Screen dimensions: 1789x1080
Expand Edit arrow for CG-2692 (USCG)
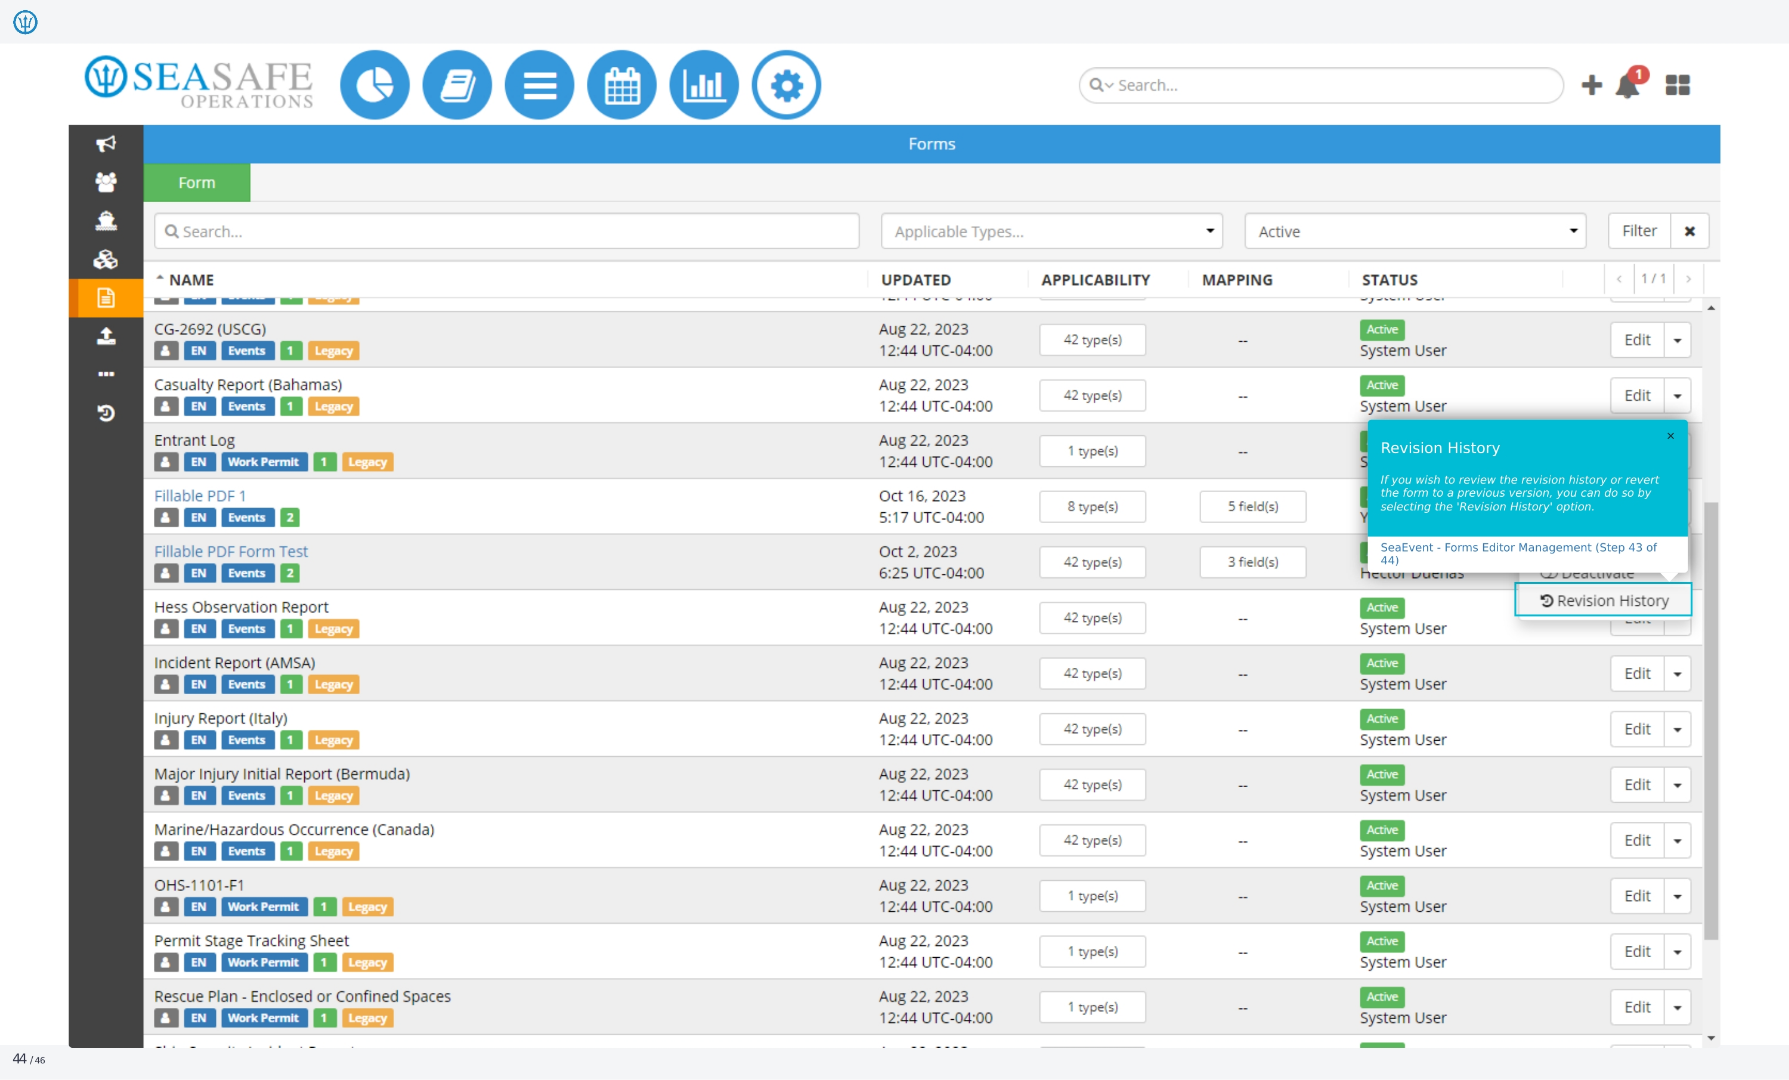pyautogui.click(x=1677, y=340)
